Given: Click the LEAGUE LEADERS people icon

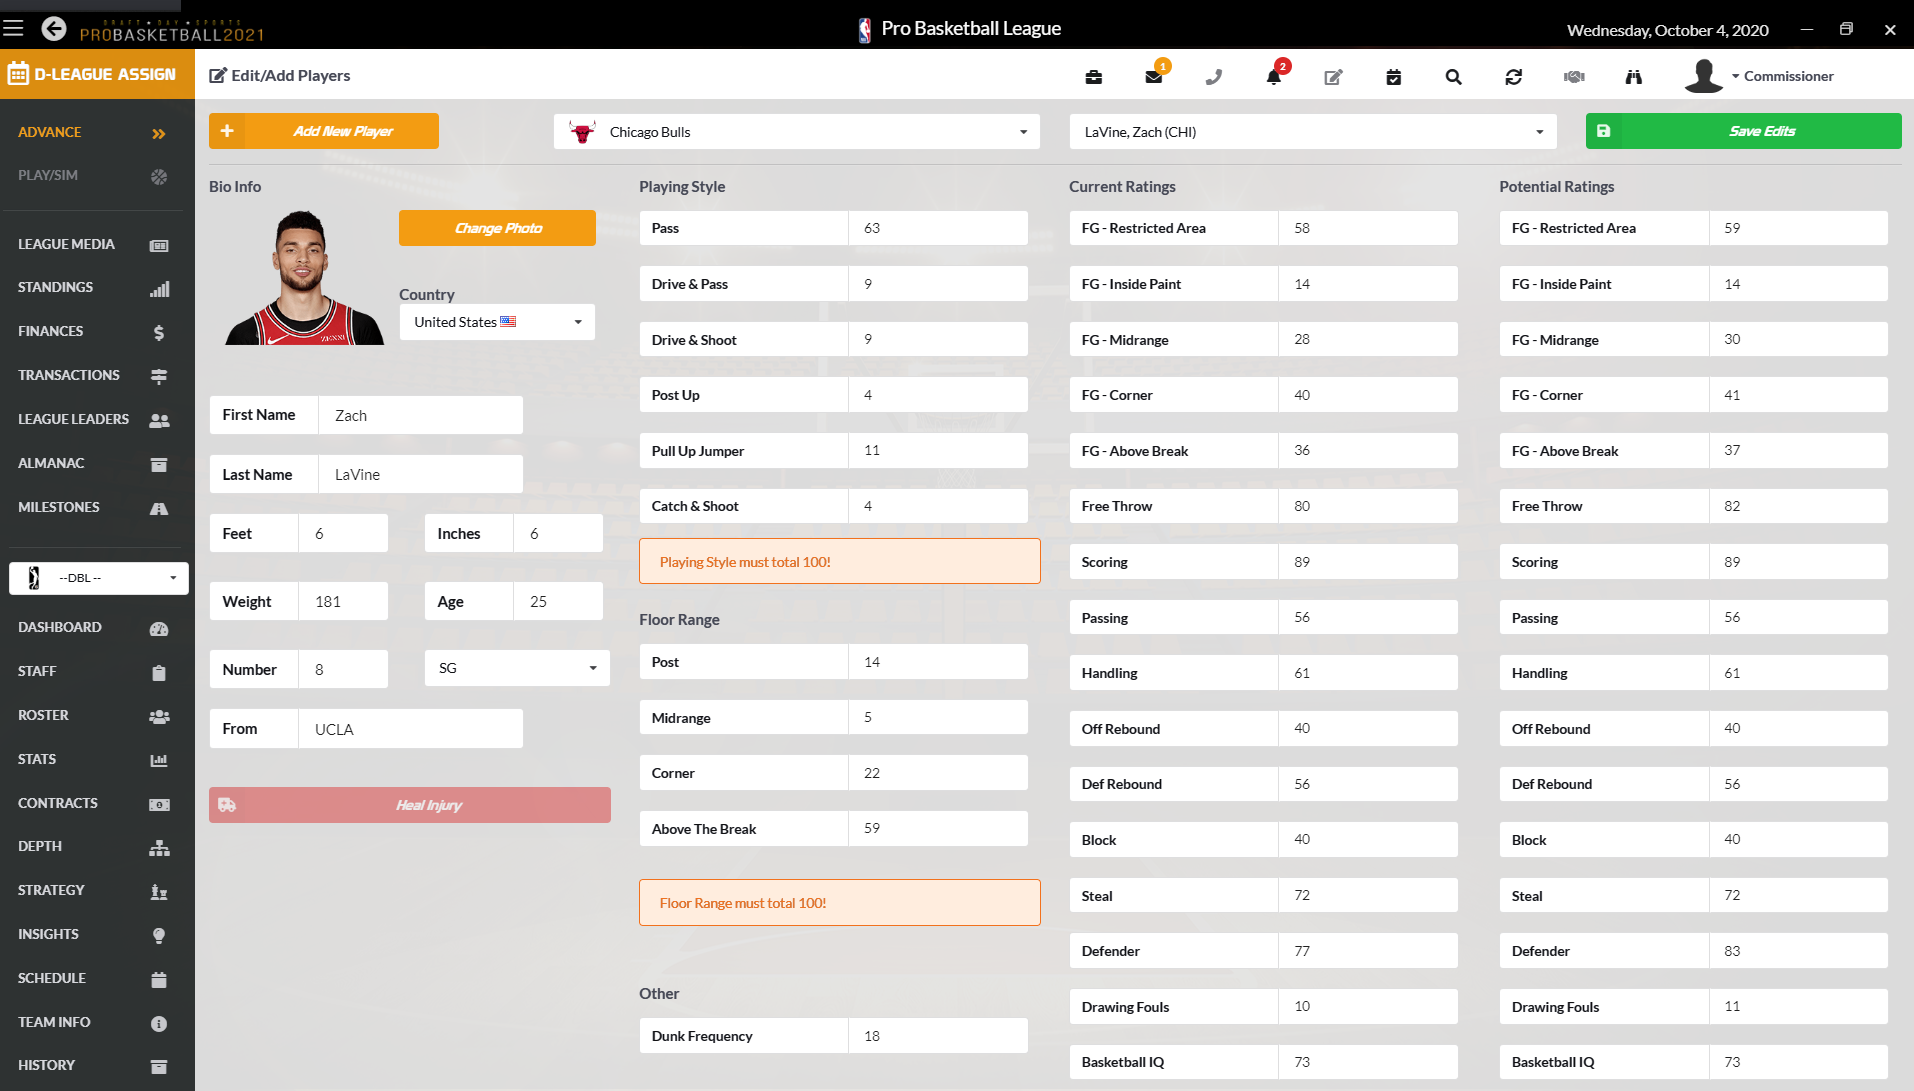Looking at the screenshot, I should [x=159, y=421].
